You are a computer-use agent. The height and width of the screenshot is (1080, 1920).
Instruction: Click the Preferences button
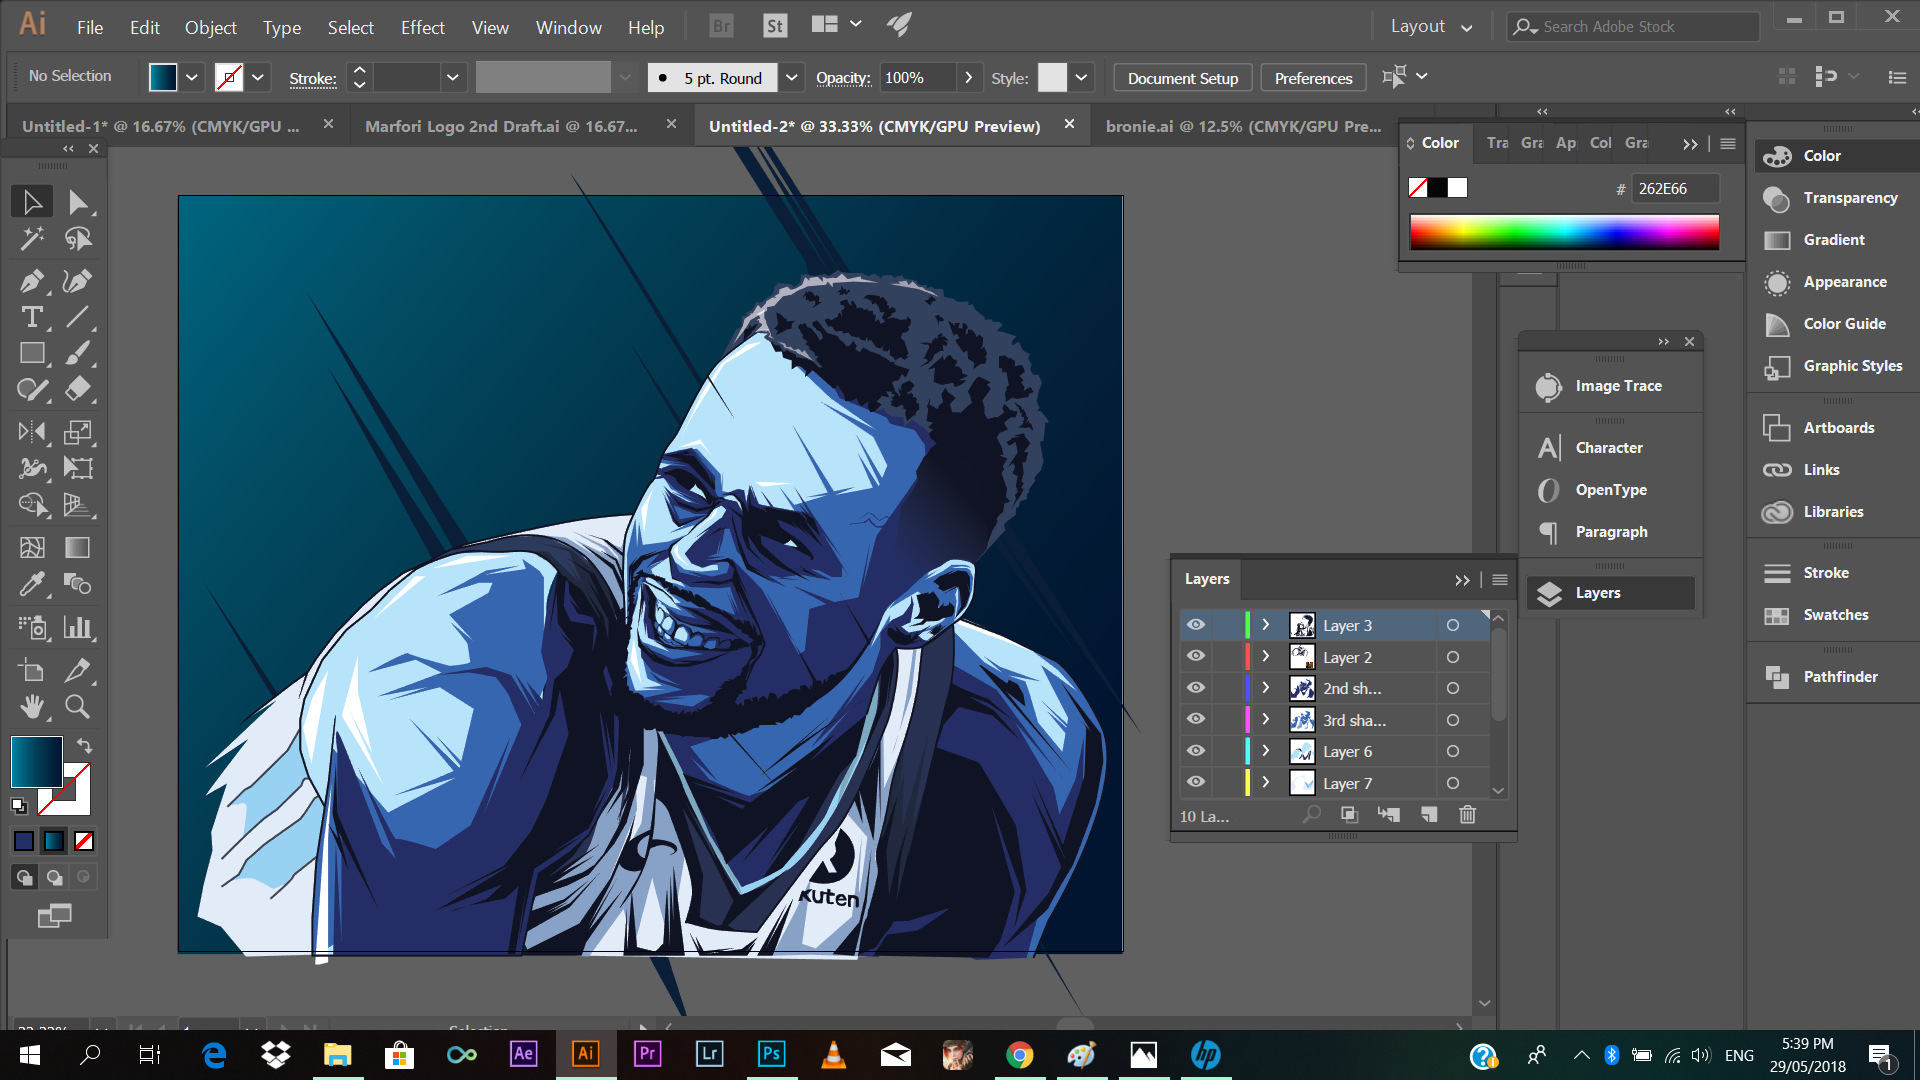click(1313, 78)
